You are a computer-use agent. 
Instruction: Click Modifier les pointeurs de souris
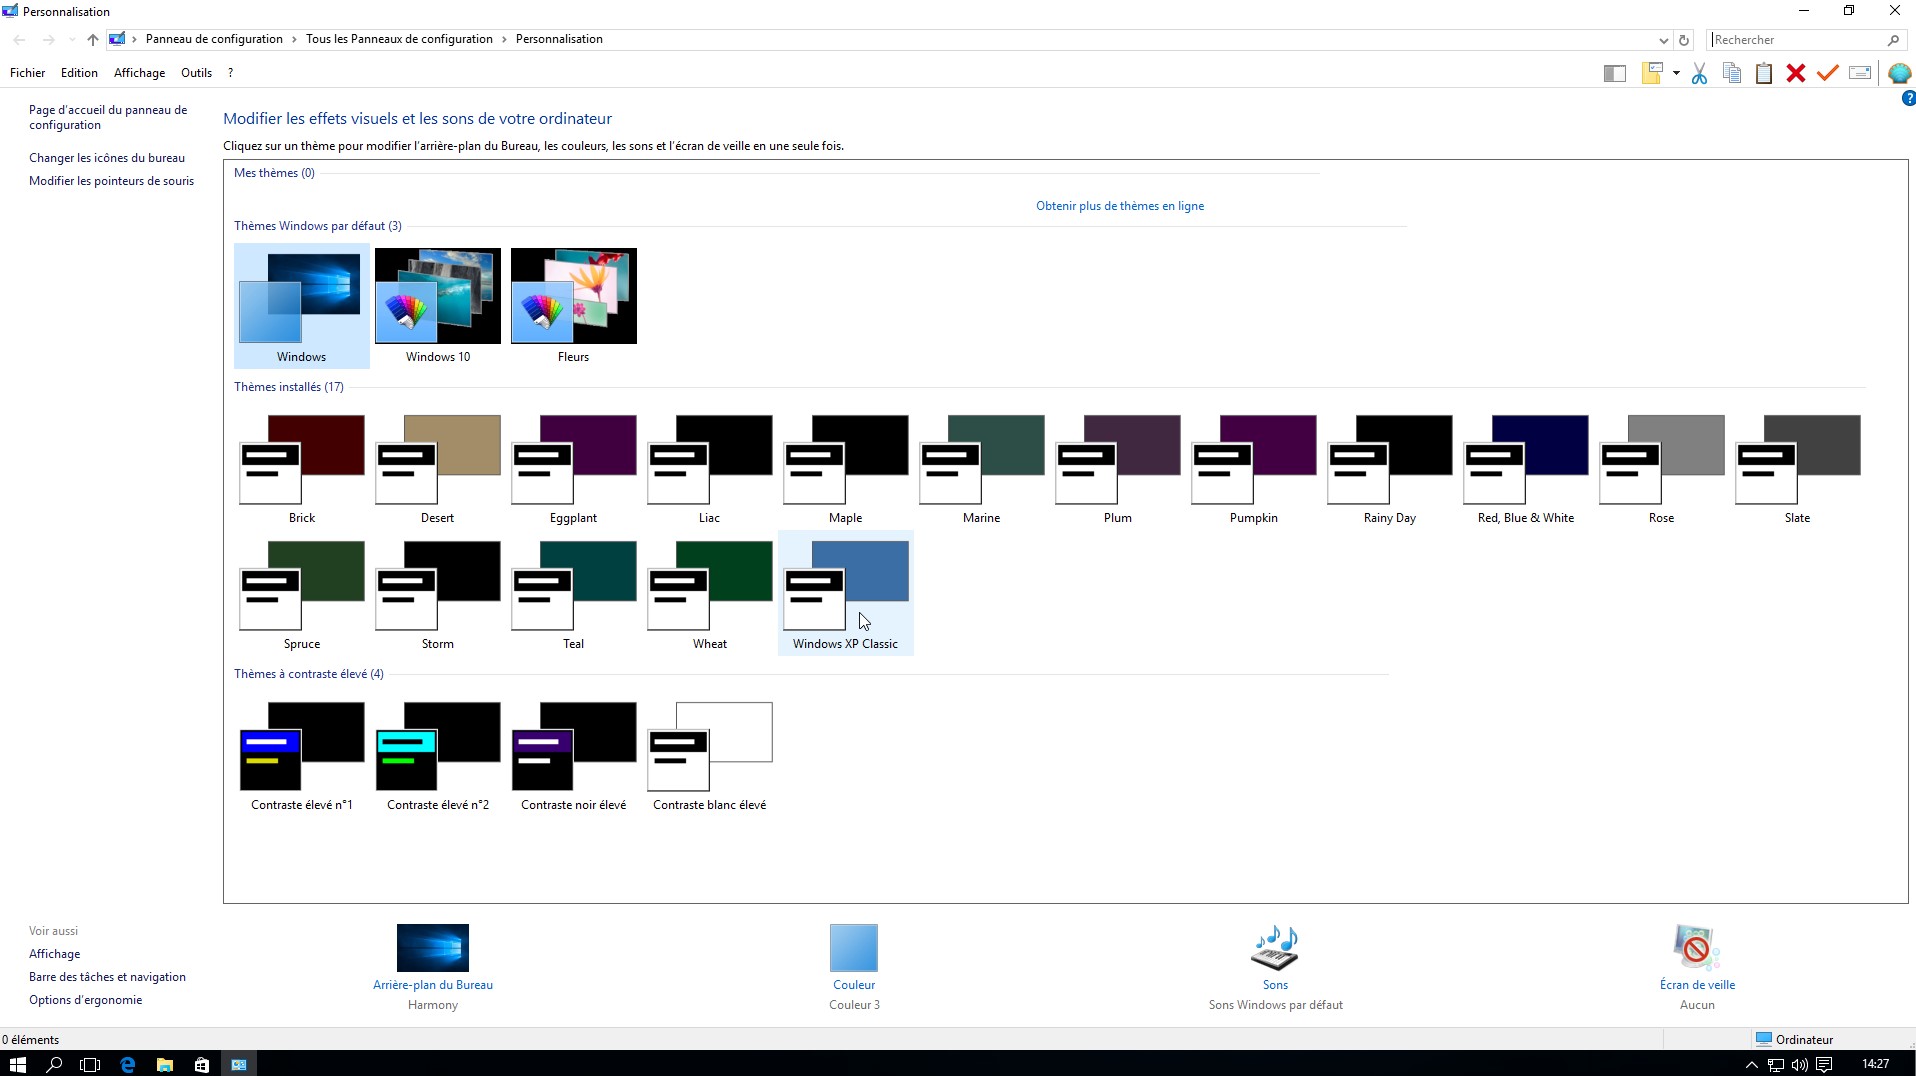pos(111,181)
